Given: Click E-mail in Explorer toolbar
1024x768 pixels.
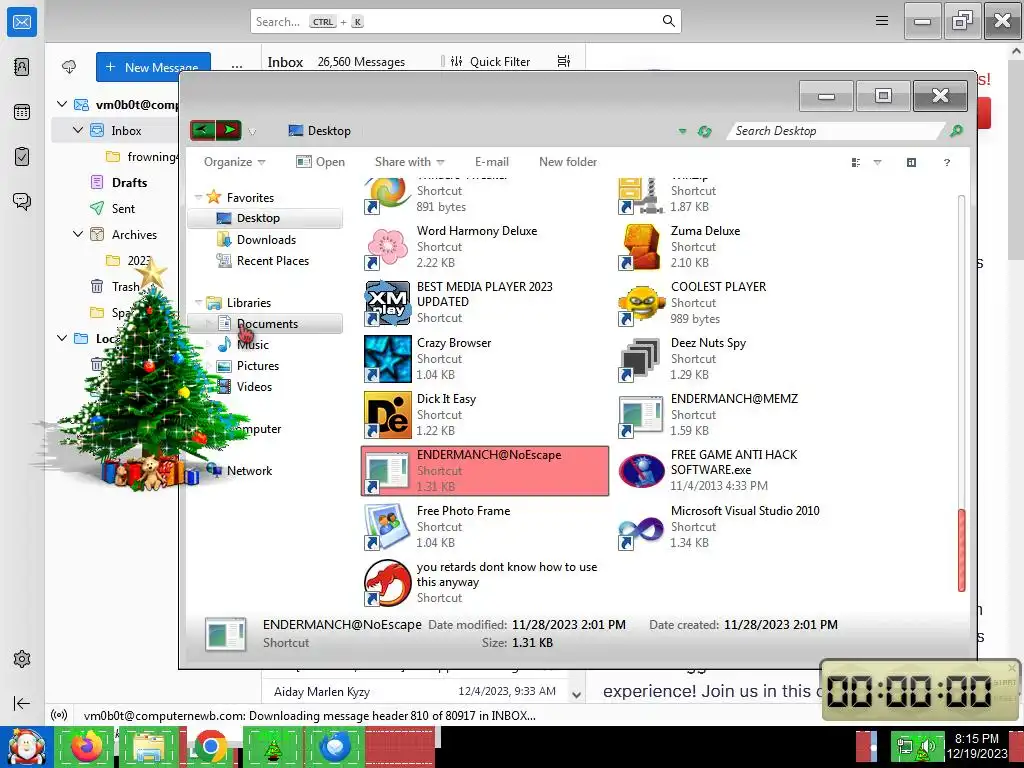Looking at the screenshot, I should 492,162.
